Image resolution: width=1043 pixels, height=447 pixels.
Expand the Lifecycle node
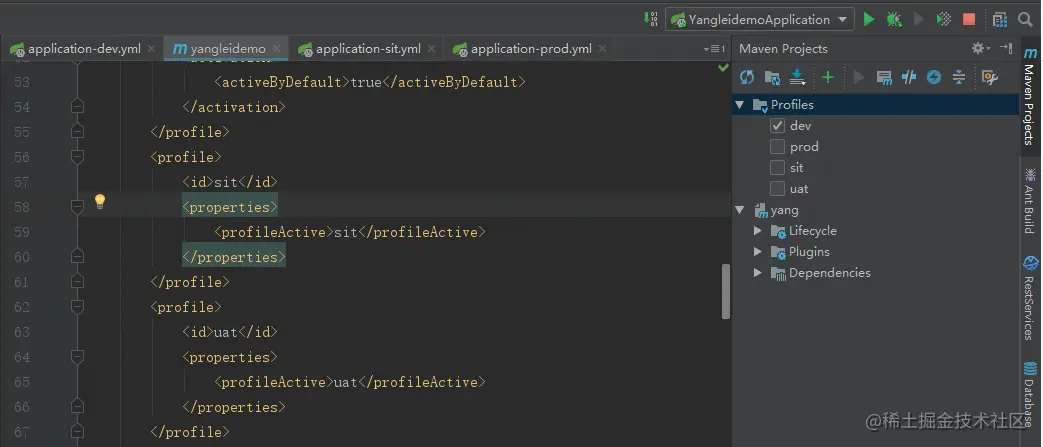tap(758, 231)
